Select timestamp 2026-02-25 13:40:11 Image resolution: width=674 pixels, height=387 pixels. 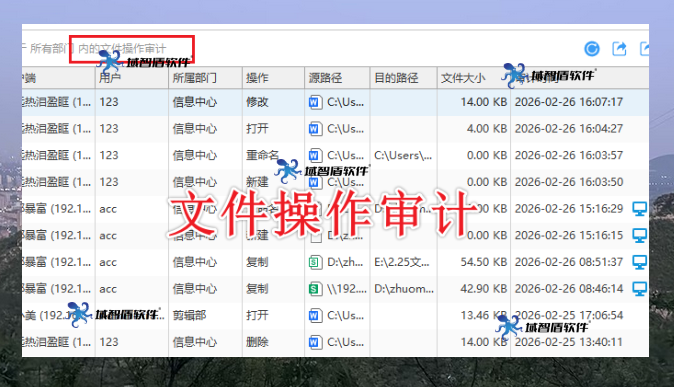[569, 342]
